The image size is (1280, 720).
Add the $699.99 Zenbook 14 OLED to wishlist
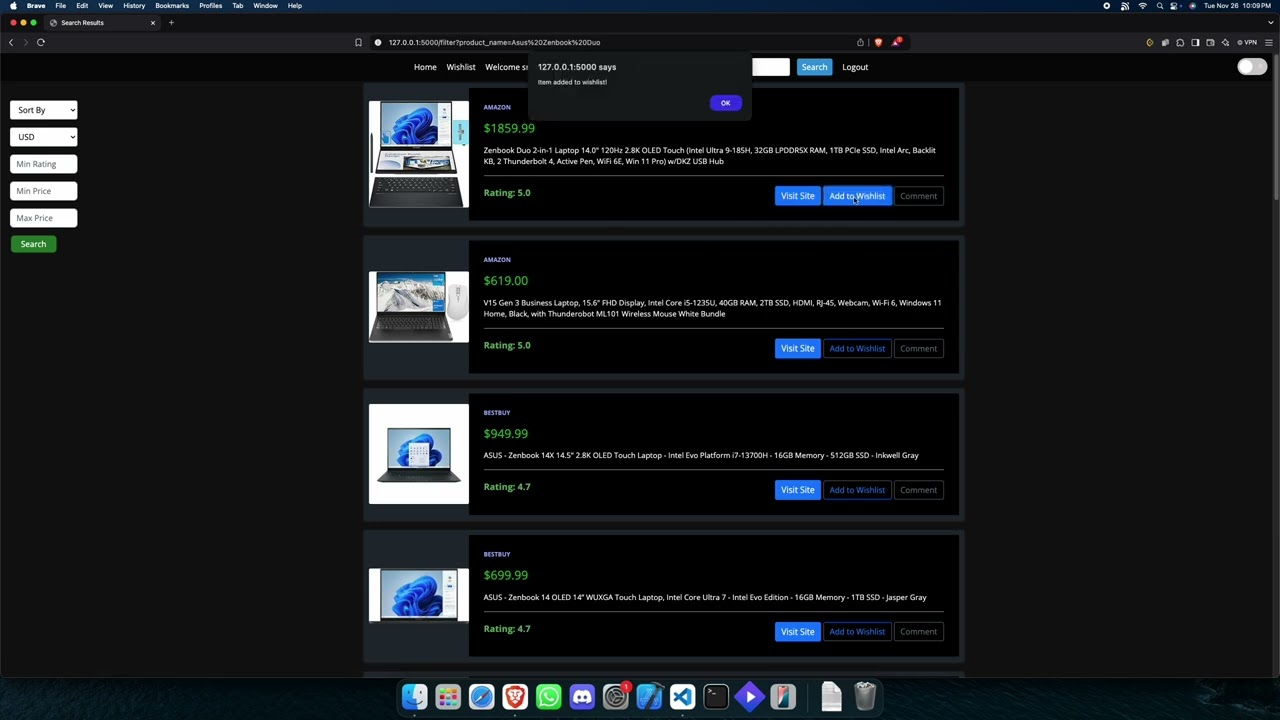pyautogui.click(x=857, y=632)
